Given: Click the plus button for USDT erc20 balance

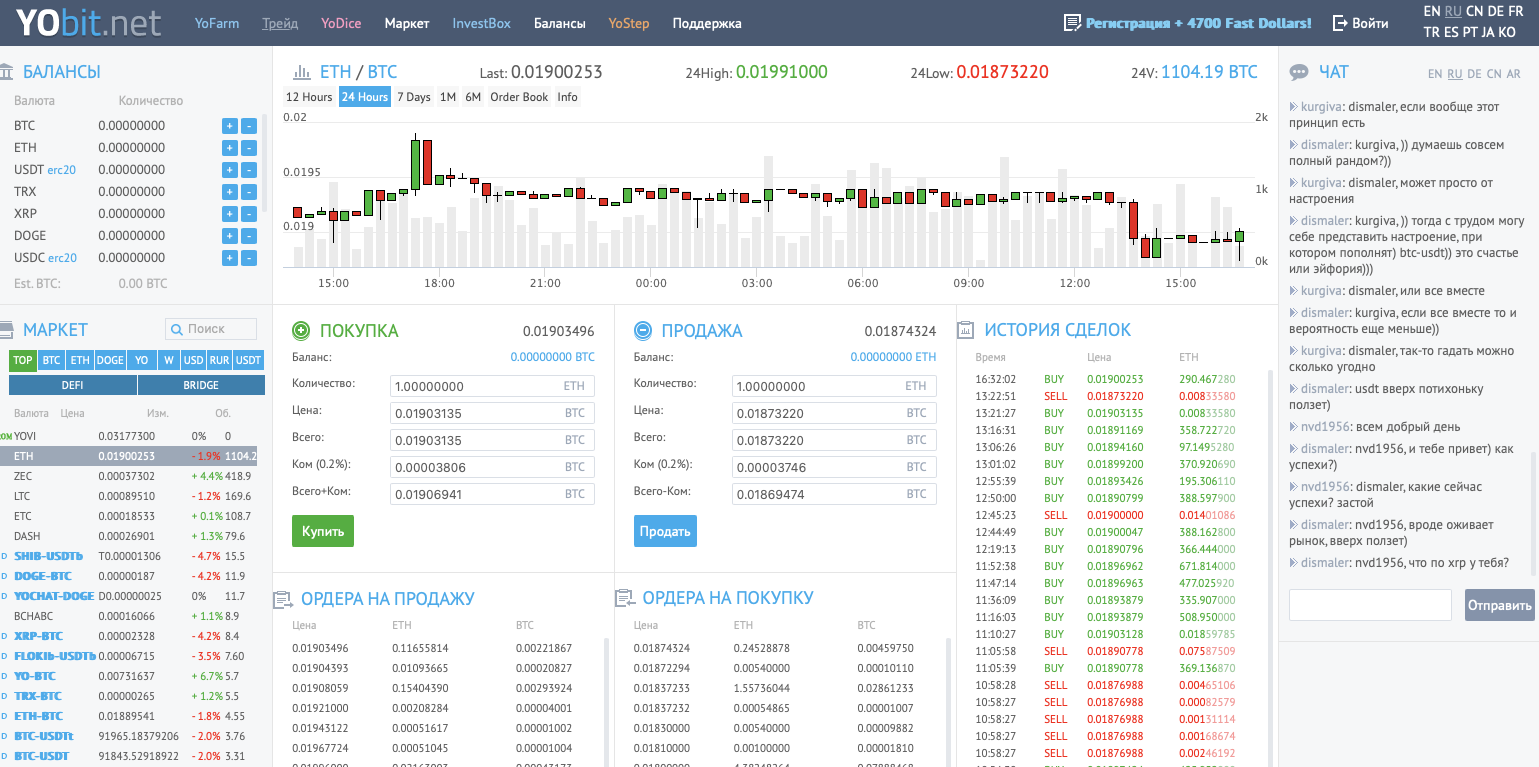Looking at the screenshot, I should [x=229, y=170].
